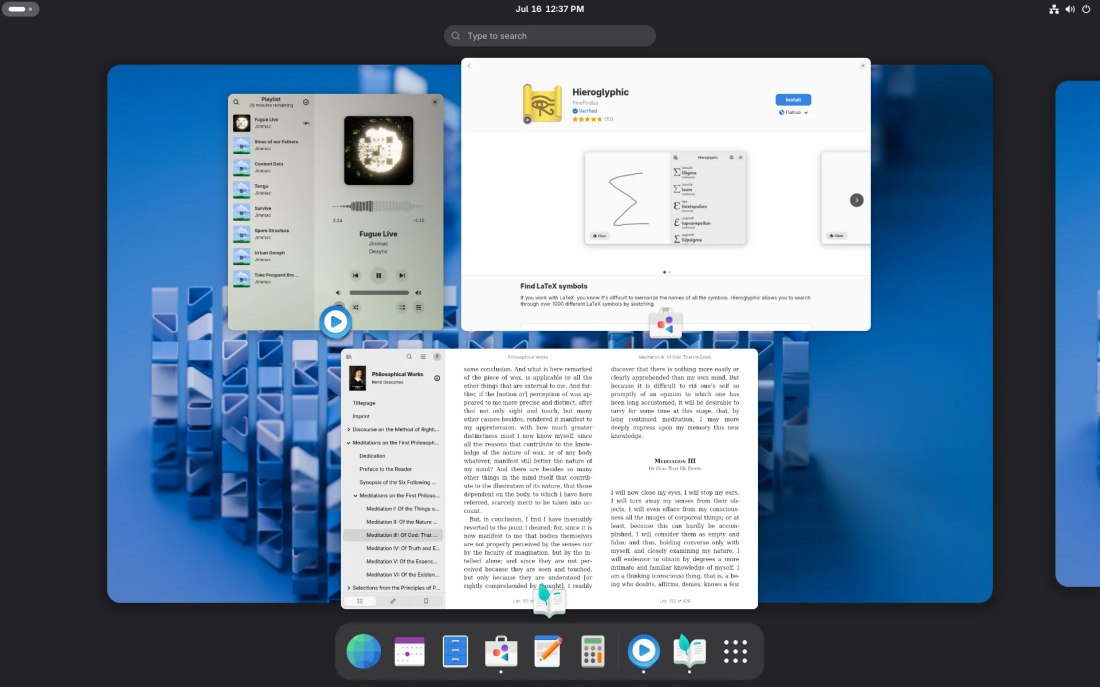This screenshot has height=687, width=1100.
Task: Click the select checkmark icon in the Playlist header
Action: [x=306, y=102]
